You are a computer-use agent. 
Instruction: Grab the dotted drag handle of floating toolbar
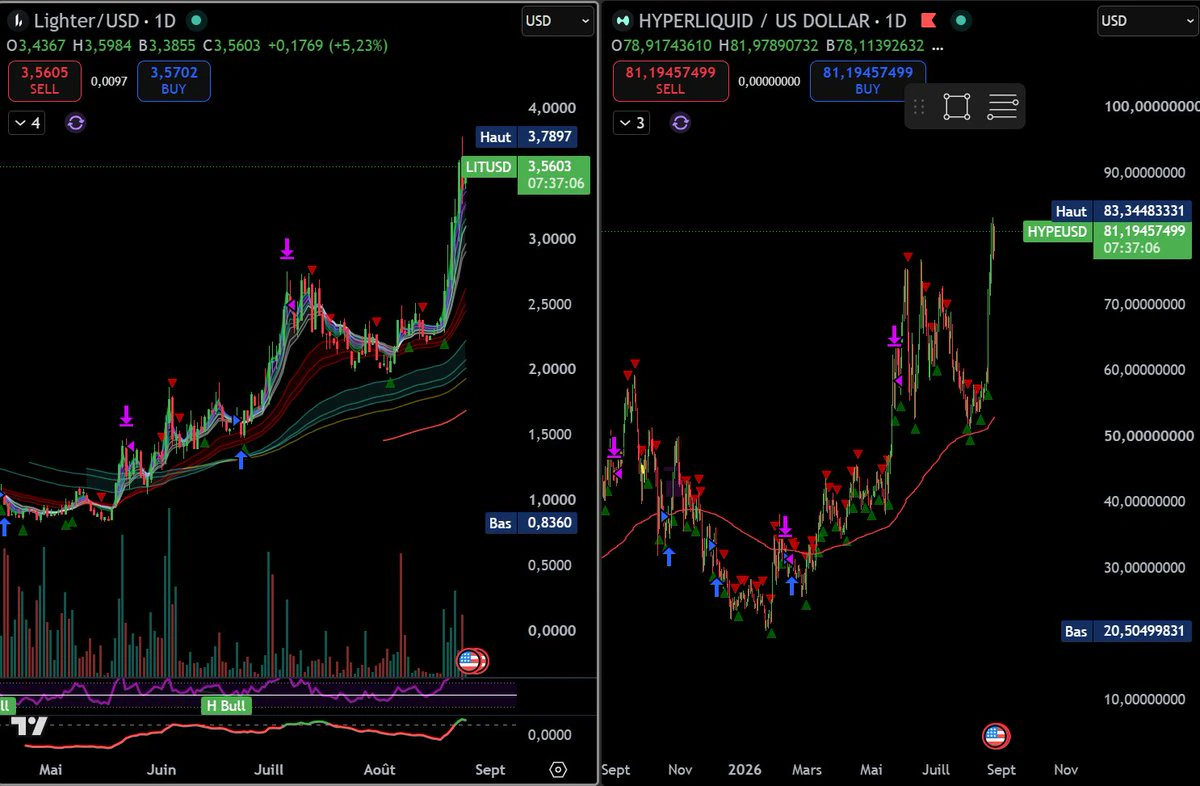[919, 106]
